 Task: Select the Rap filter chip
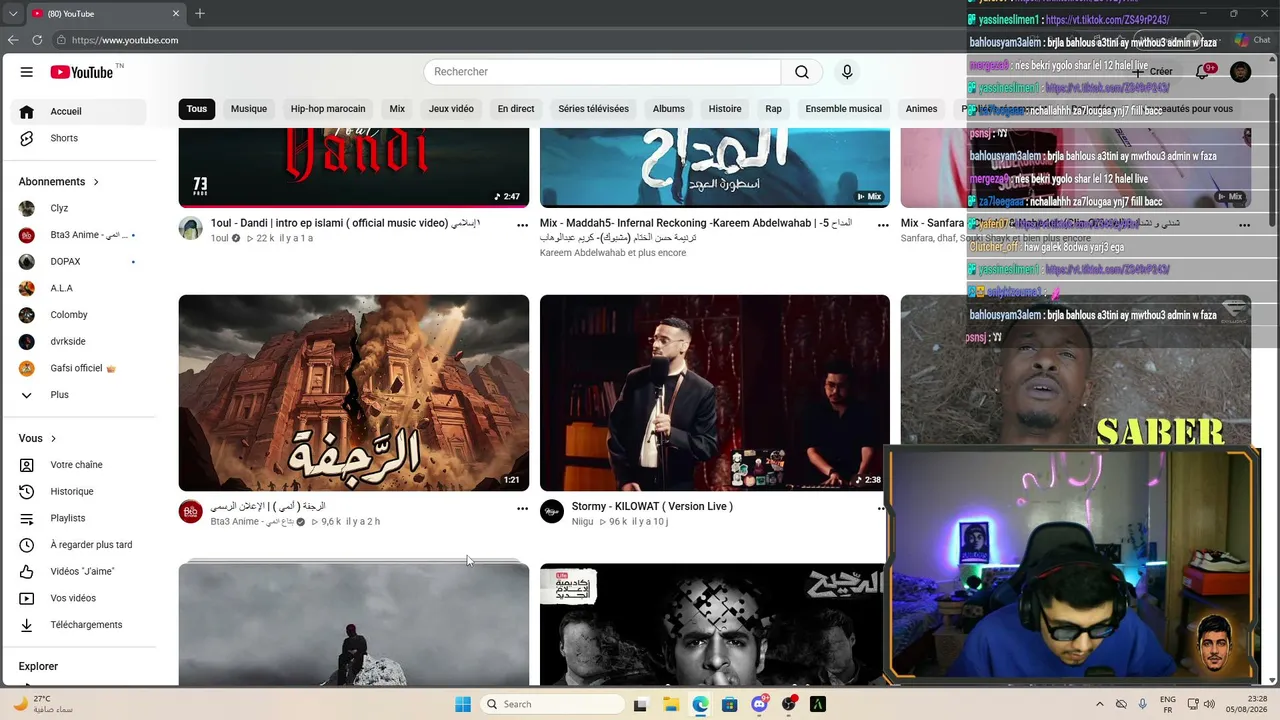(773, 109)
